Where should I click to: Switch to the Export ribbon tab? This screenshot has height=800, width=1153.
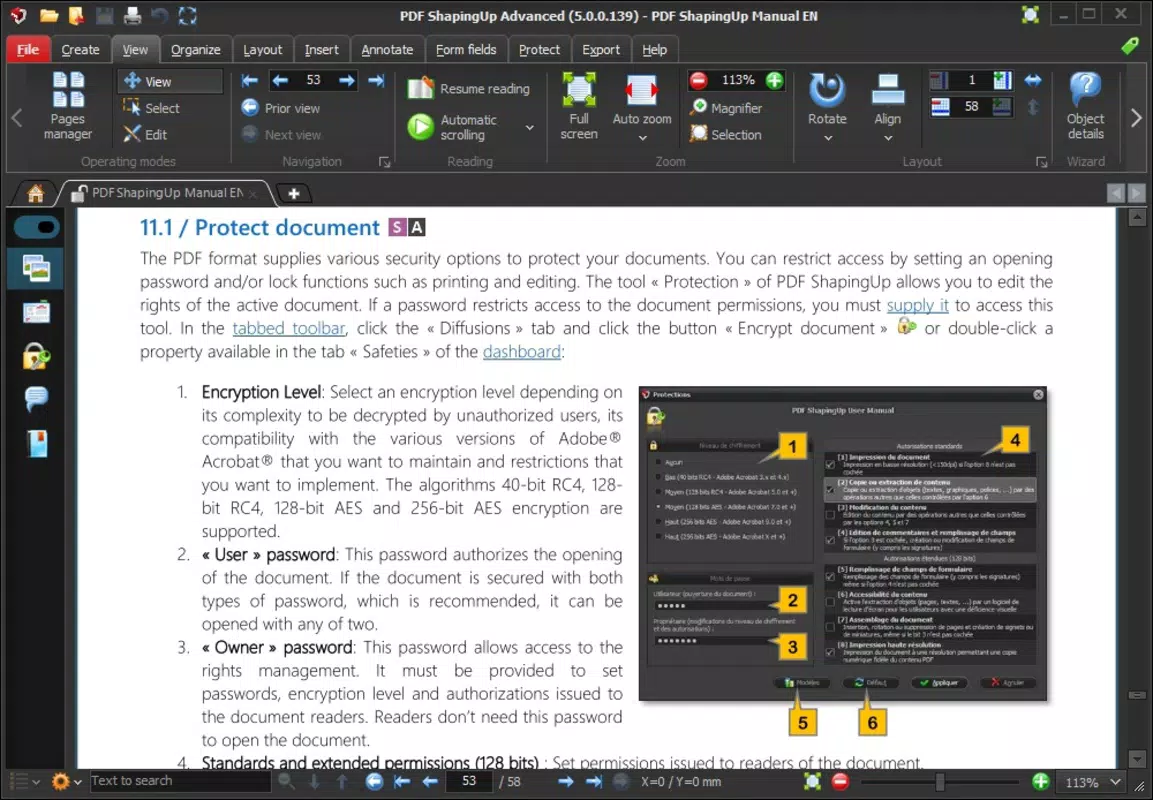pyautogui.click(x=601, y=49)
